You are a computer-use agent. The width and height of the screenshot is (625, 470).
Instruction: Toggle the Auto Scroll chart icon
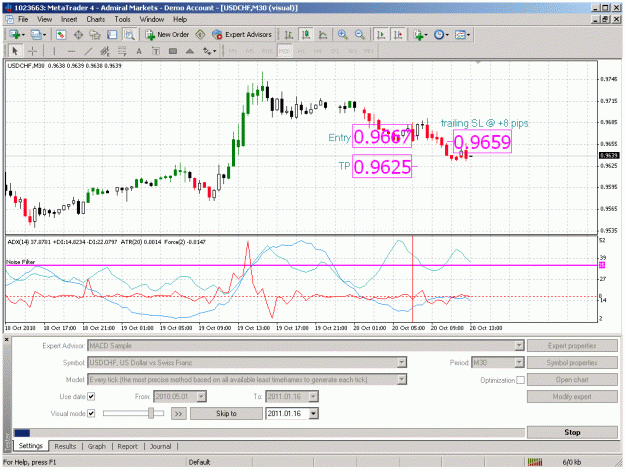pyautogui.click(x=381, y=35)
